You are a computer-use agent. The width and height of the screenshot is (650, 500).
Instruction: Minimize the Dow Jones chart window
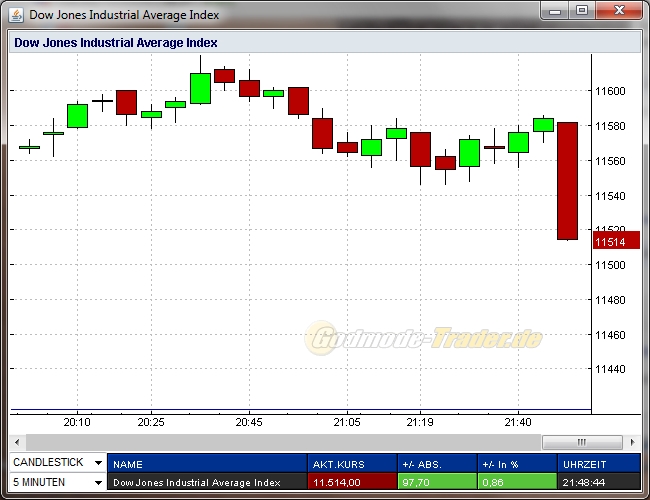coord(555,11)
